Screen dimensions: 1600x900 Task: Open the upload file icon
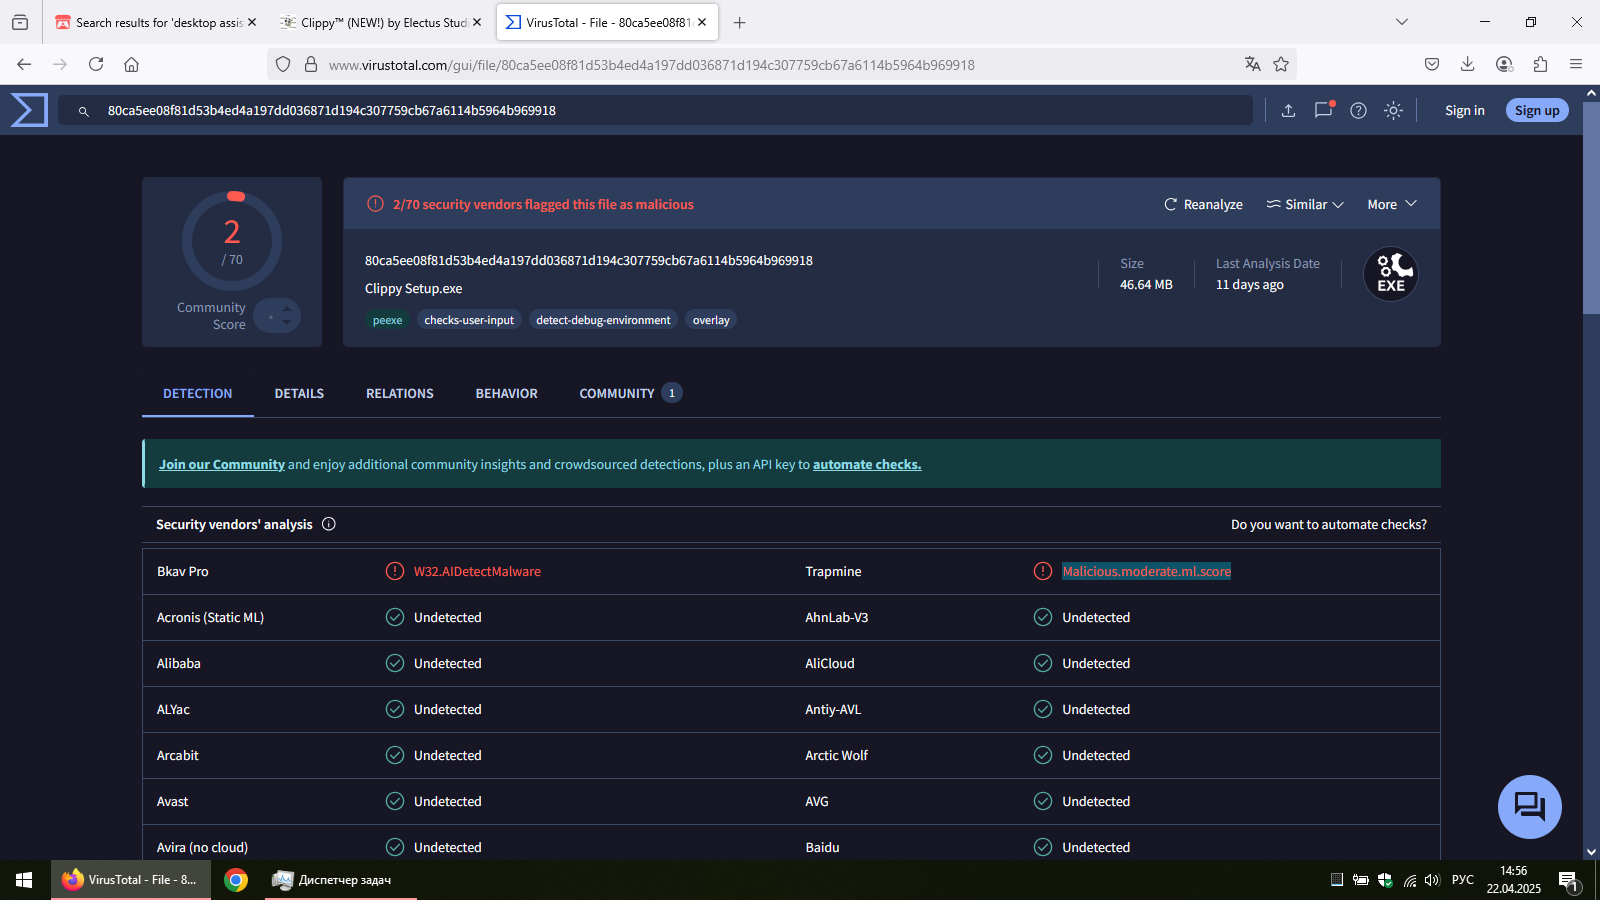click(x=1288, y=111)
